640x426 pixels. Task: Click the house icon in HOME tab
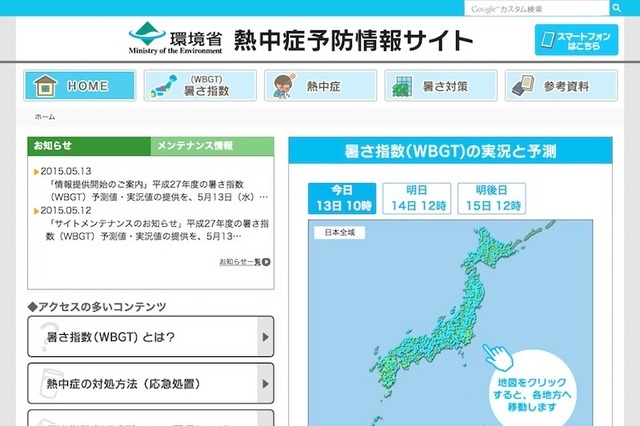click(45, 86)
